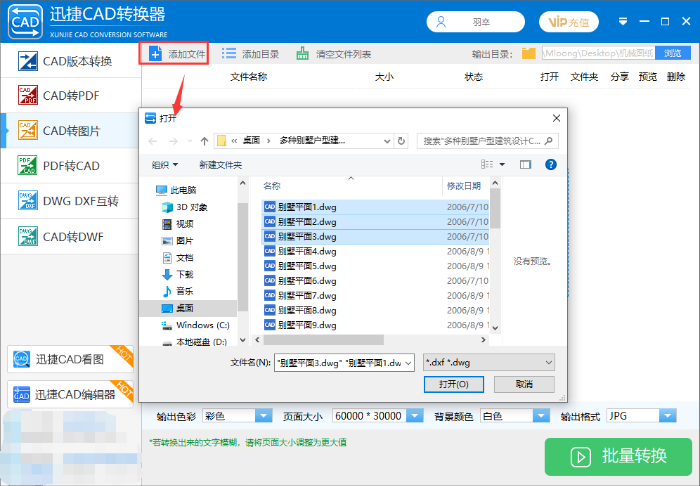The image size is (700, 486).
Task: Select PDF to CAD in sidebar
Action: click(71, 166)
